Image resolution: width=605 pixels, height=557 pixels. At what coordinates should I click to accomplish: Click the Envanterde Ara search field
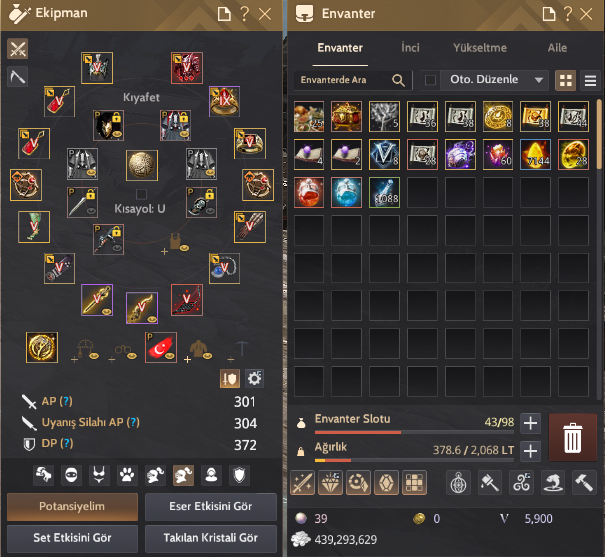pos(343,80)
